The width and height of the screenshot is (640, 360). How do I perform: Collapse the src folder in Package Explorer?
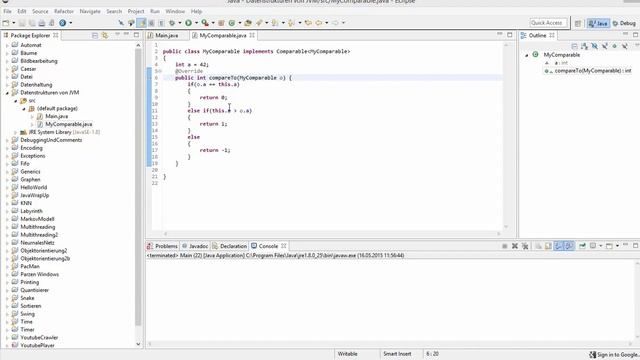(x=16, y=101)
